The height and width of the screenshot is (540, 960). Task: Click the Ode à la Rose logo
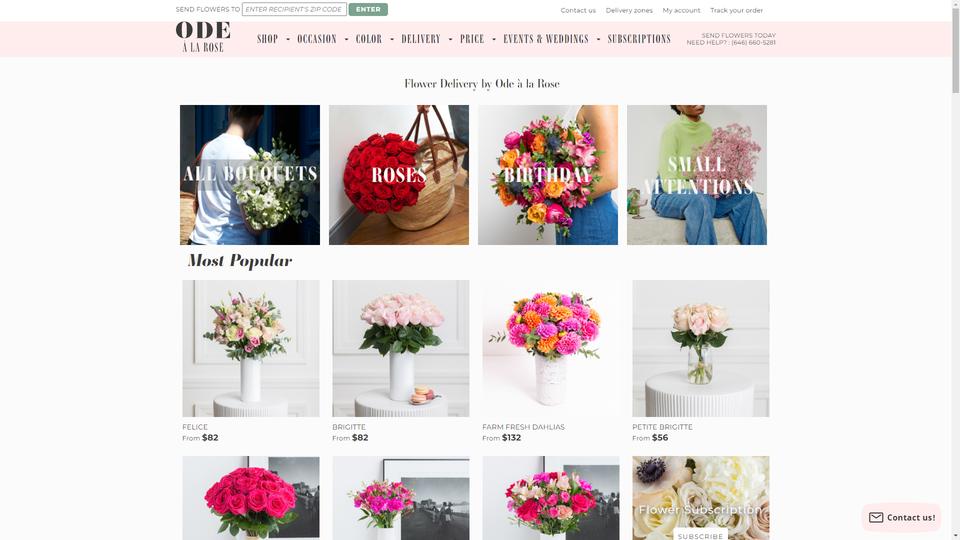click(203, 37)
